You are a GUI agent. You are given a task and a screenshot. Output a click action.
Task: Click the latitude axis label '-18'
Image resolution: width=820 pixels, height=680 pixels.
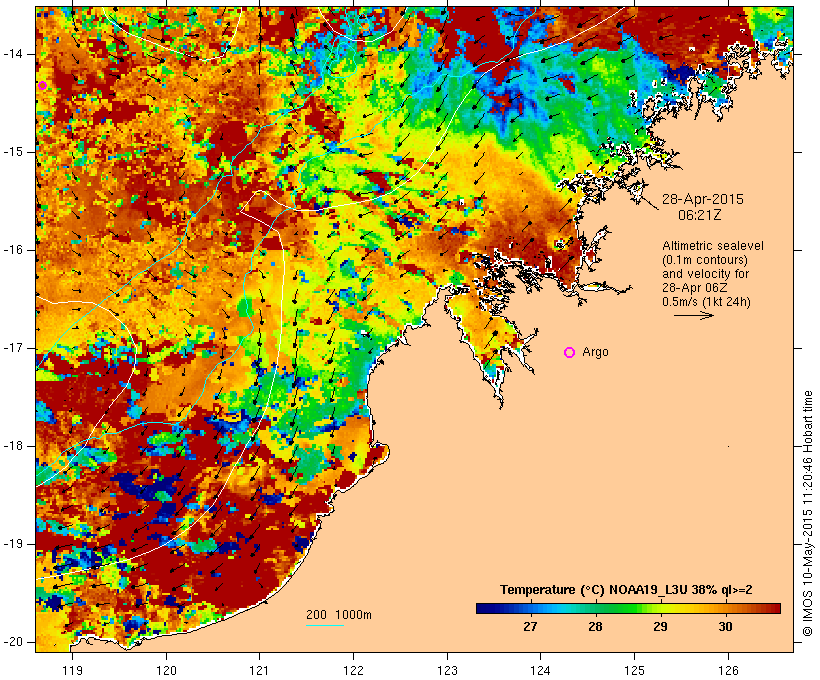pyautogui.click(x=13, y=446)
